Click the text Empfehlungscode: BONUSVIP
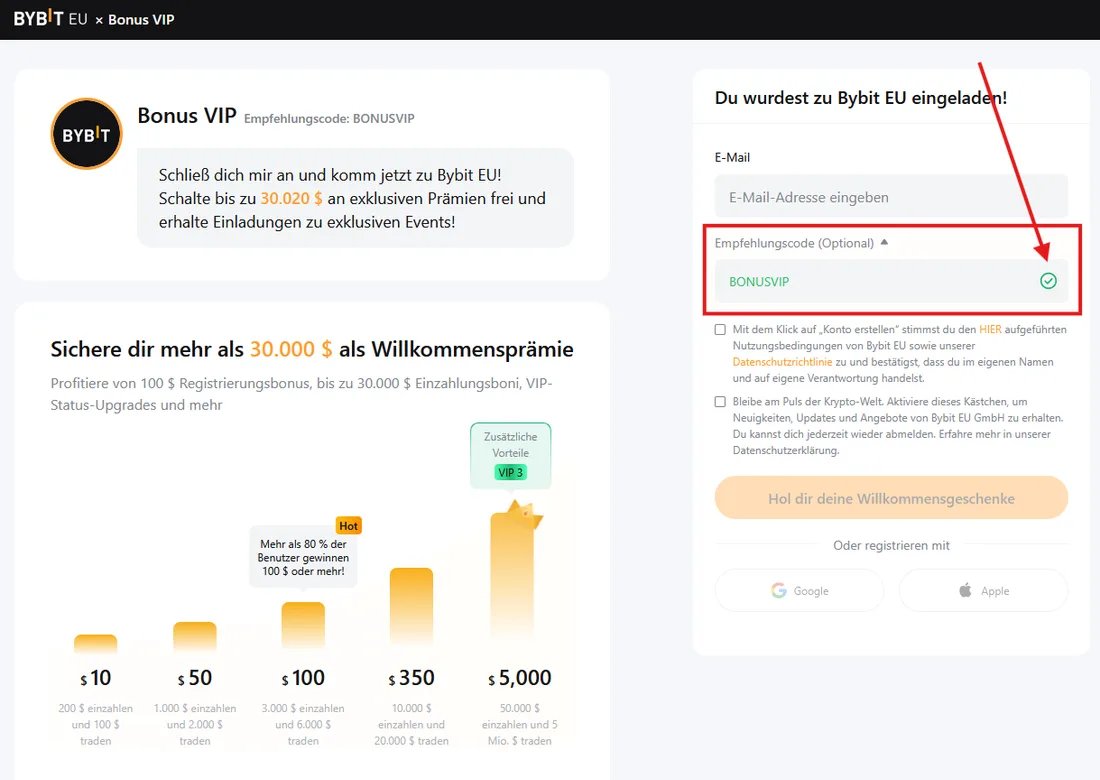The width and height of the screenshot is (1100, 780). 329,119
